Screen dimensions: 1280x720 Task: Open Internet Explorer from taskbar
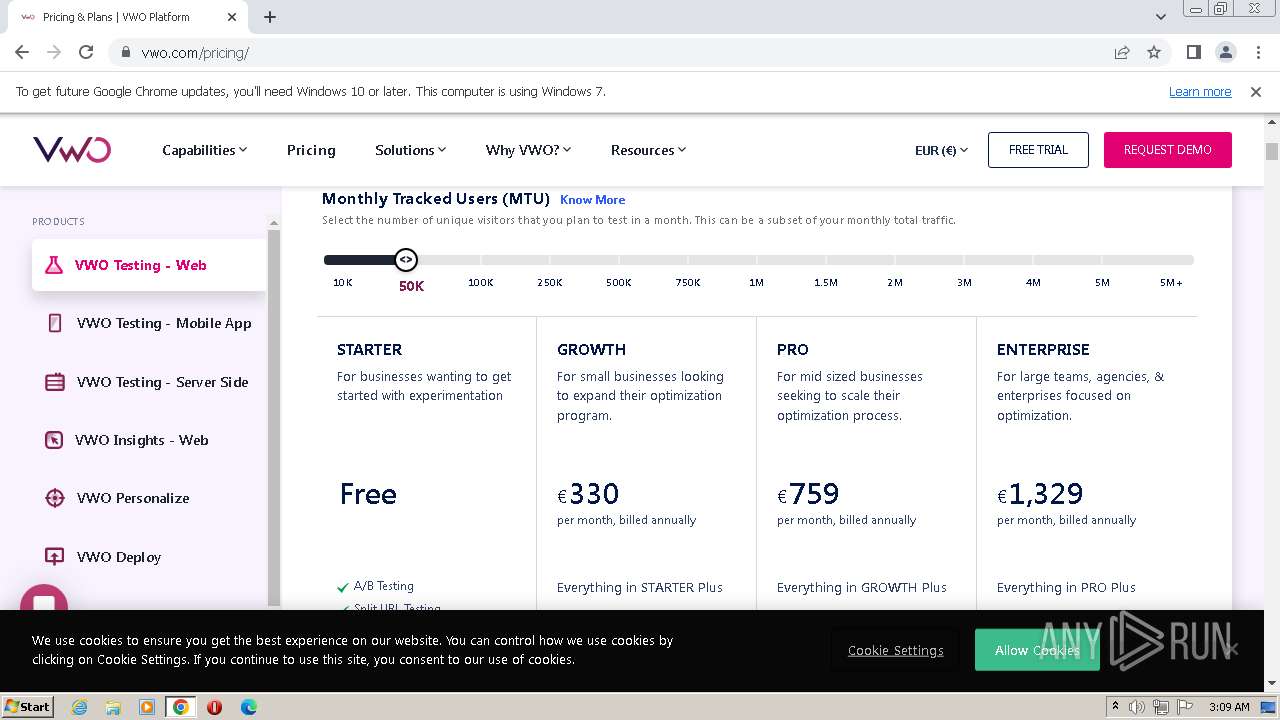tap(80, 707)
